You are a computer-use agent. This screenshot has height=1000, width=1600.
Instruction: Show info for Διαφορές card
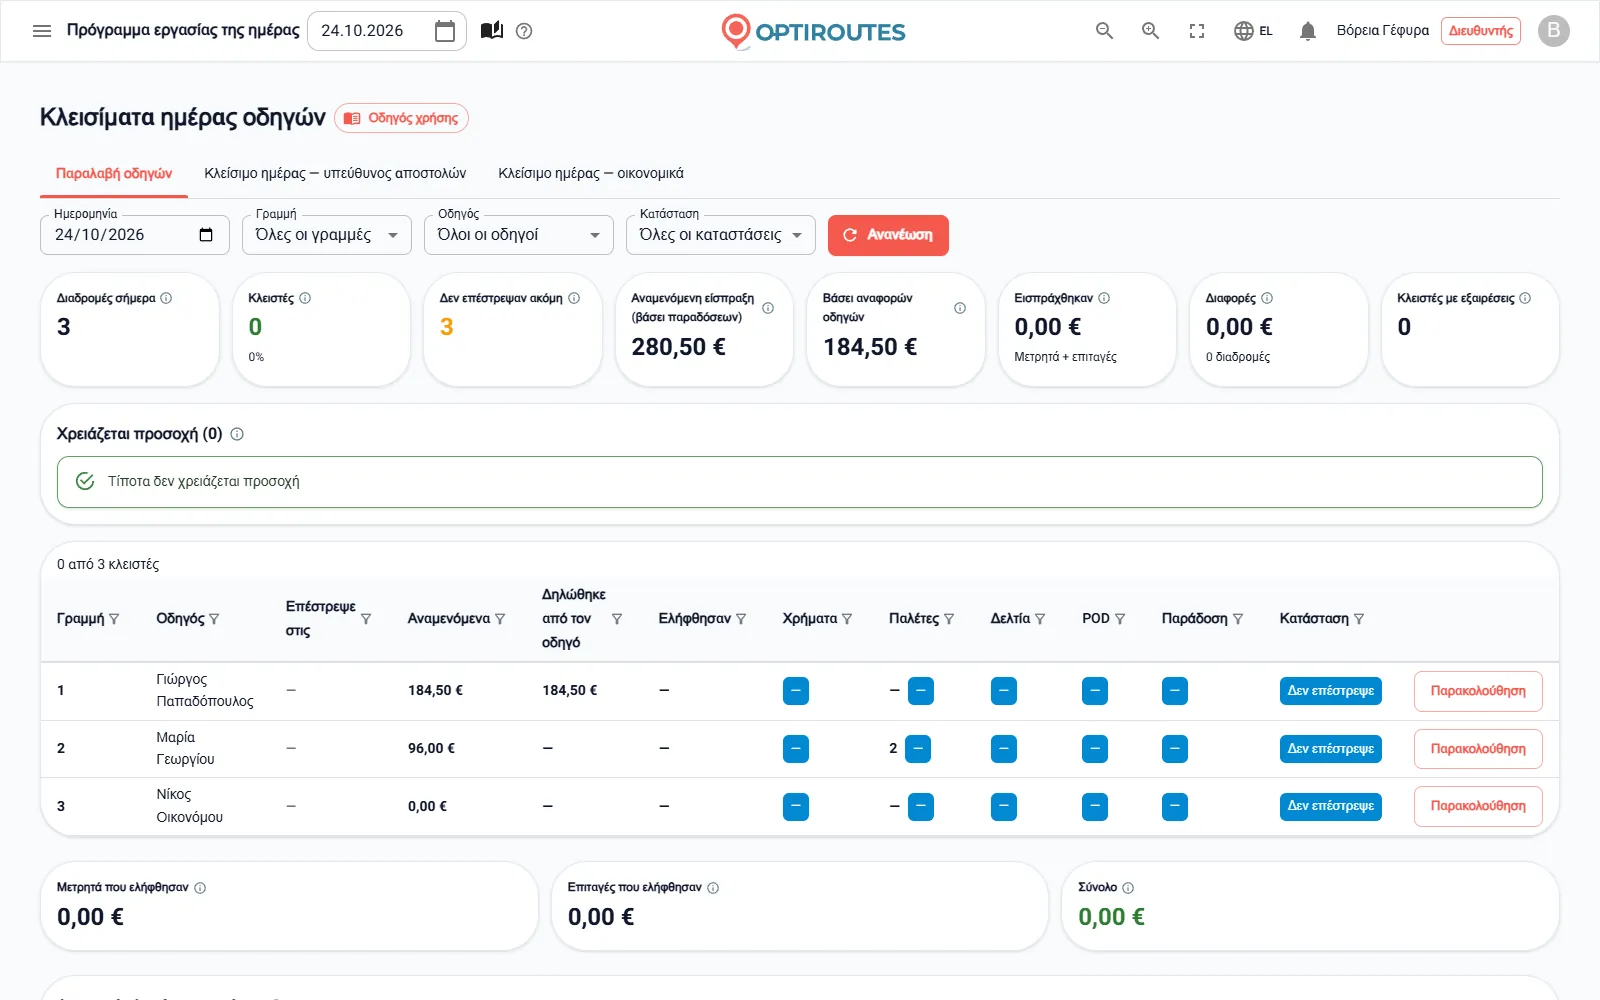(1267, 298)
